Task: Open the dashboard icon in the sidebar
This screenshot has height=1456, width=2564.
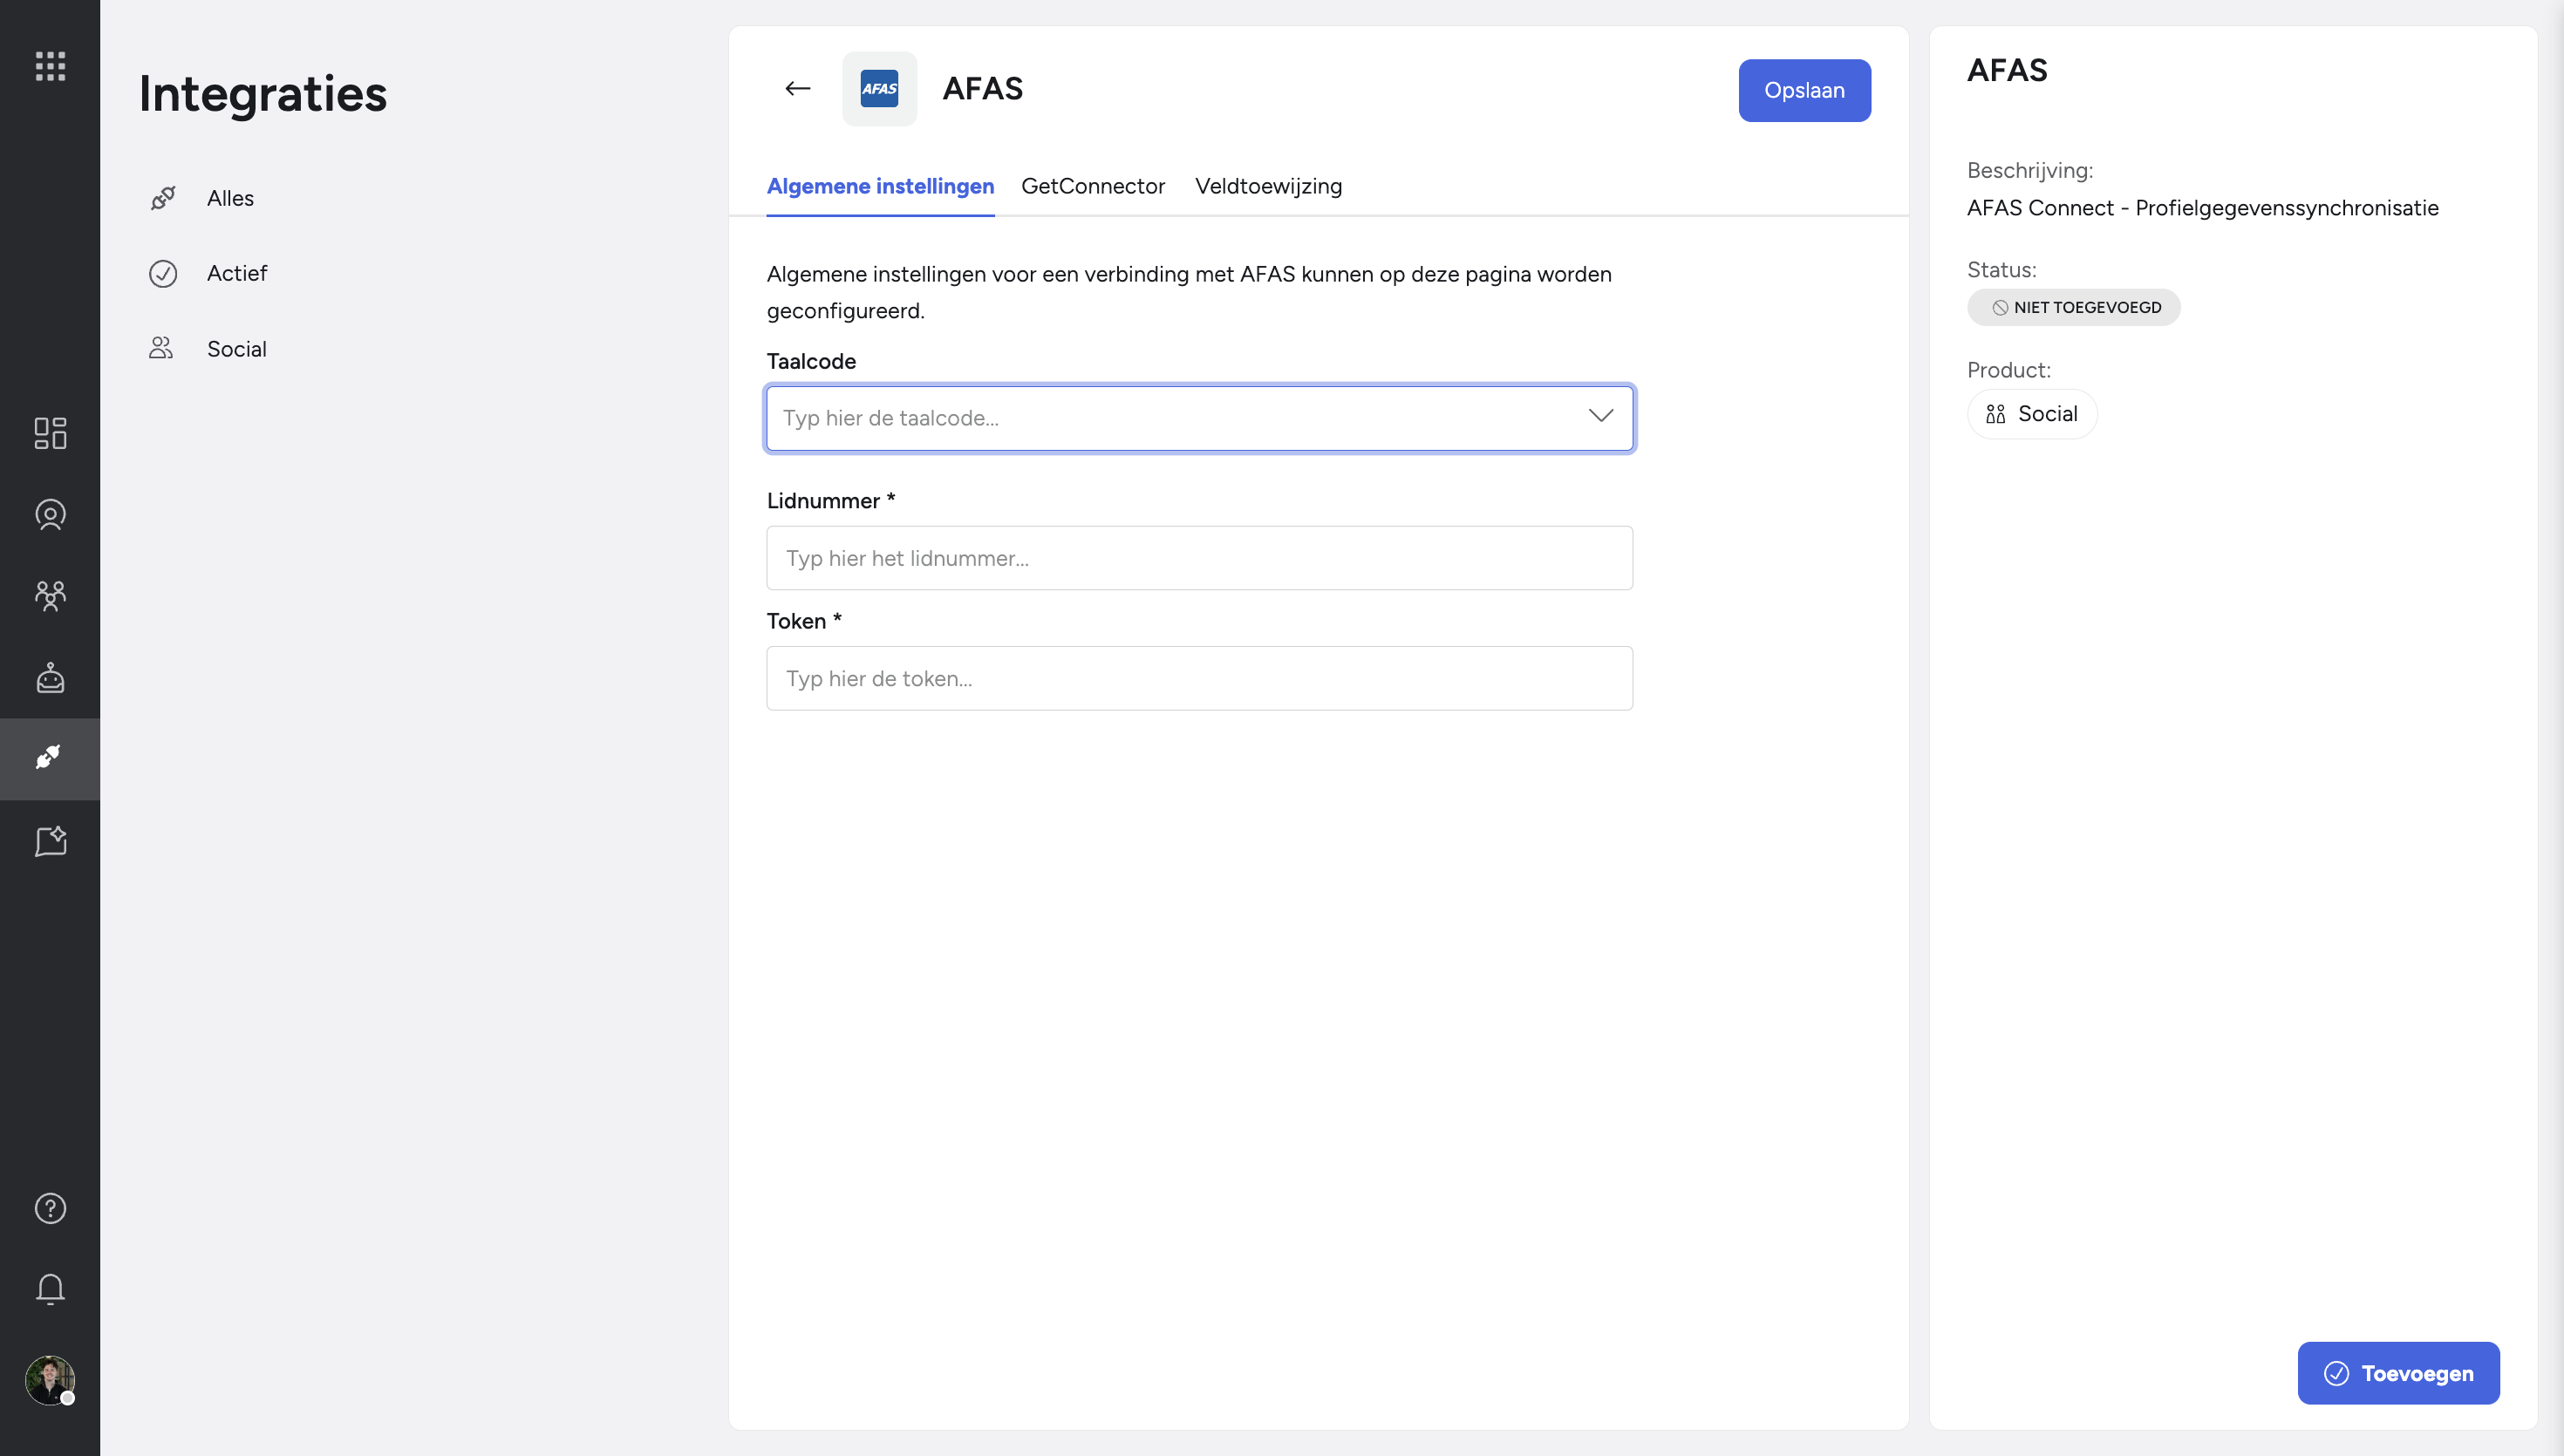Action: [50, 433]
